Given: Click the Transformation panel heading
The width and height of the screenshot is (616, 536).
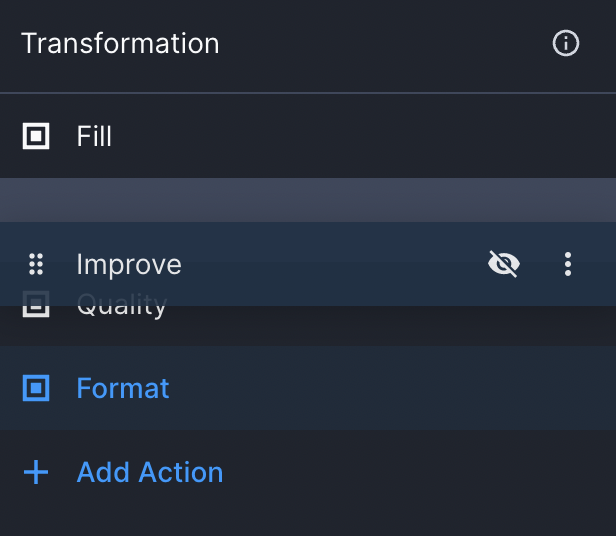Looking at the screenshot, I should pyautogui.click(x=120, y=43).
